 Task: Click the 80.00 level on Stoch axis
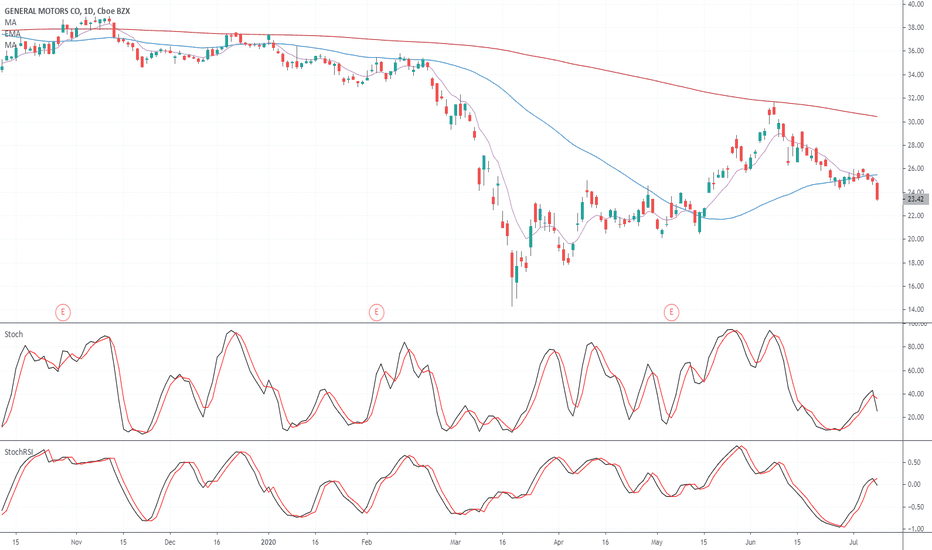tap(916, 347)
